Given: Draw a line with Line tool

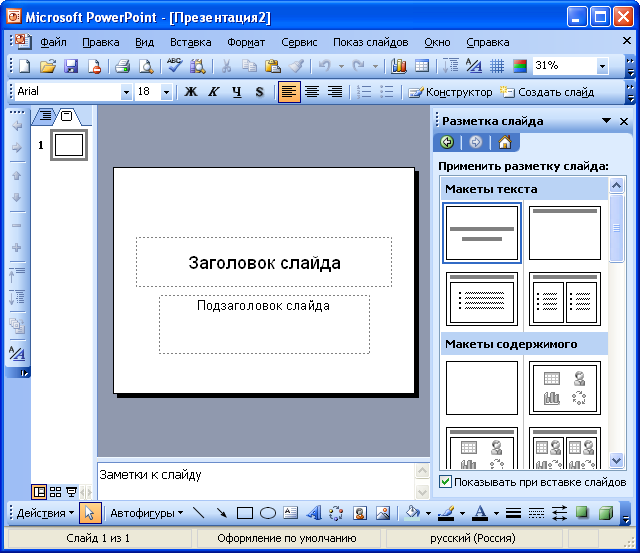Looking at the screenshot, I should click(x=198, y=513).
